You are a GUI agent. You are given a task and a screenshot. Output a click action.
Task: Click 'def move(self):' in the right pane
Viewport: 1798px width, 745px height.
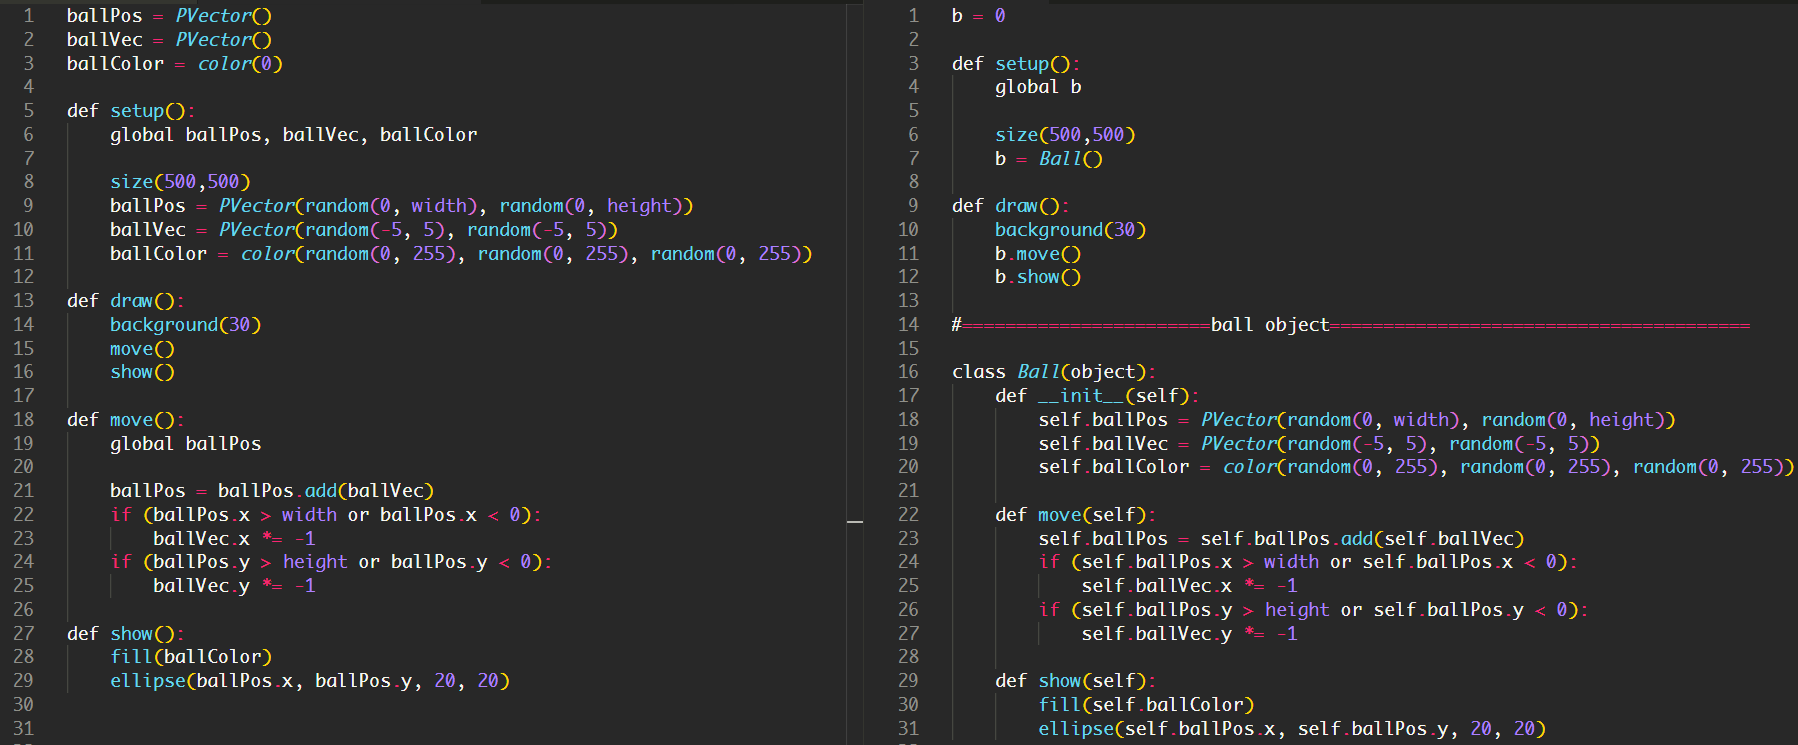[x=1074, y=515]
